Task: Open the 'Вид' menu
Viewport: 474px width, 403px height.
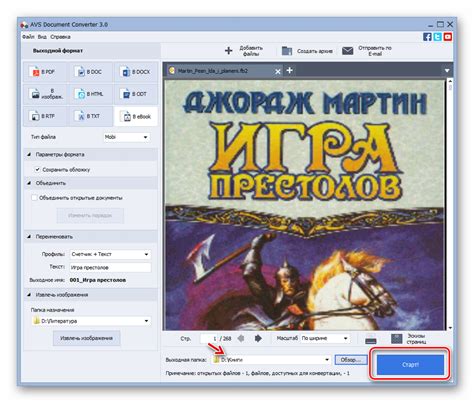Action: coord(42,37)
